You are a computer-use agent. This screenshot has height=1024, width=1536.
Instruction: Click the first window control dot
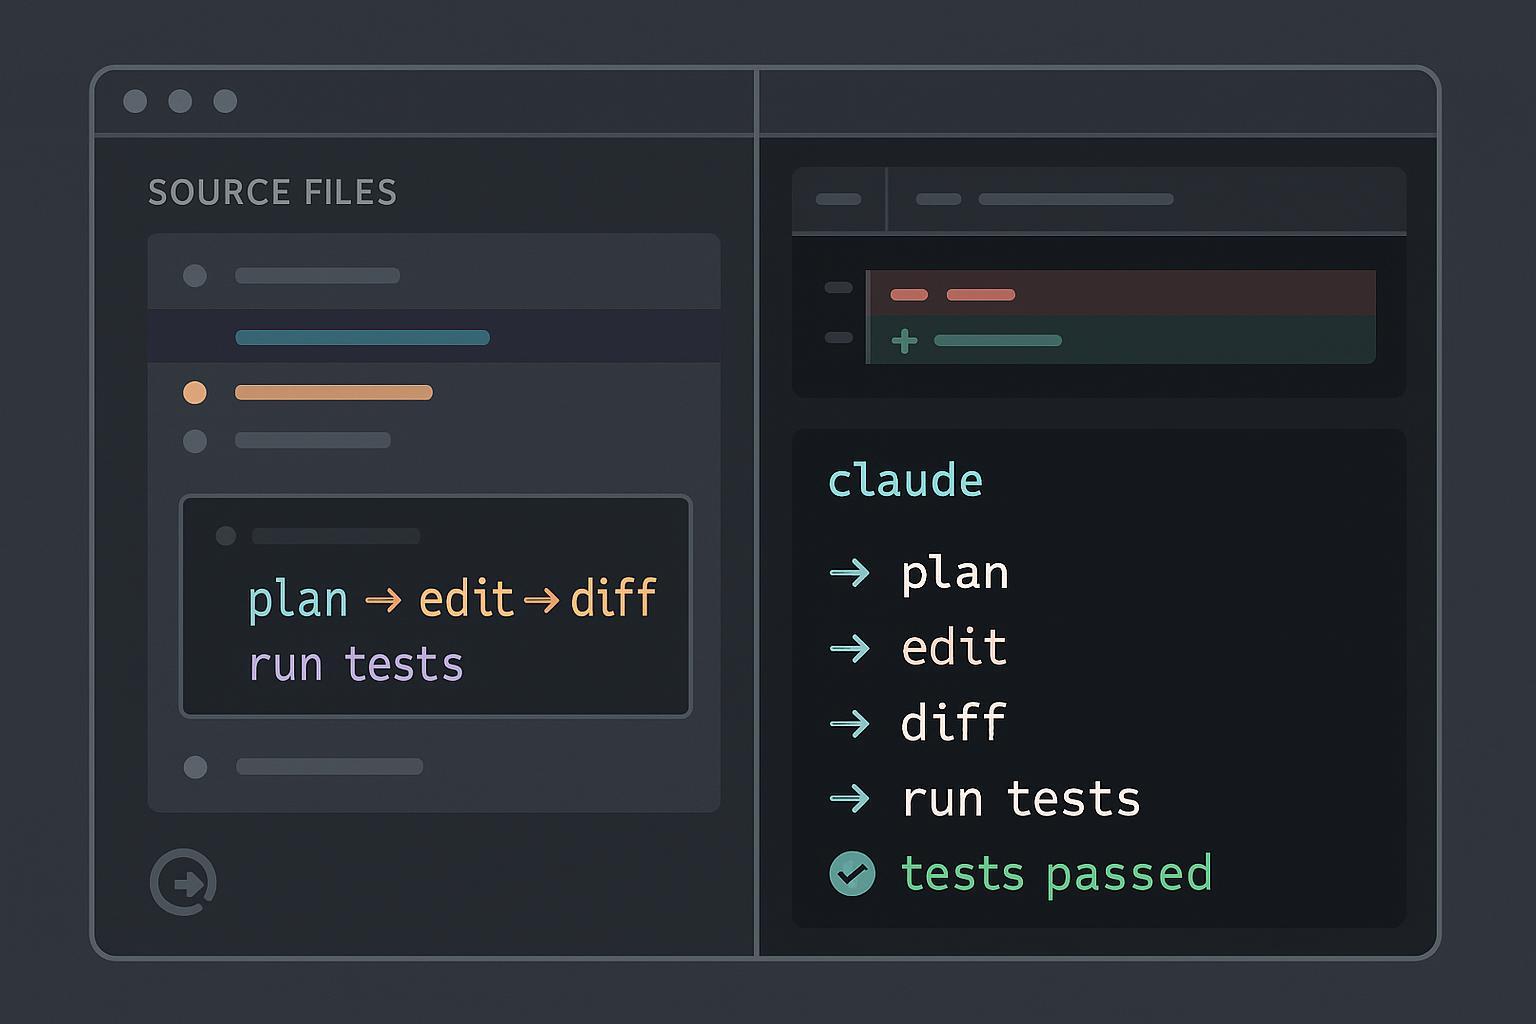click(135, 101)
